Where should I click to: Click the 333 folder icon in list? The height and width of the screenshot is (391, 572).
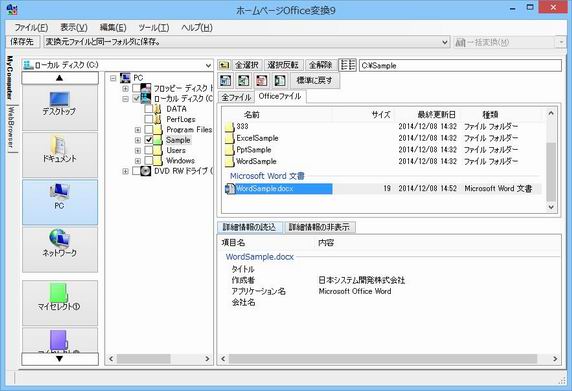[229, 127]
